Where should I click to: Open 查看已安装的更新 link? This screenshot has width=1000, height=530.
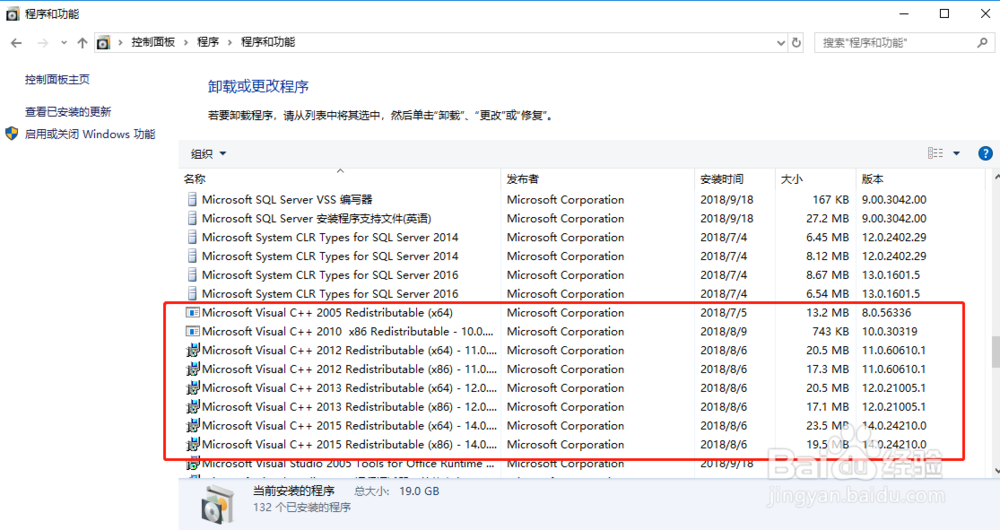coord(68,112)
